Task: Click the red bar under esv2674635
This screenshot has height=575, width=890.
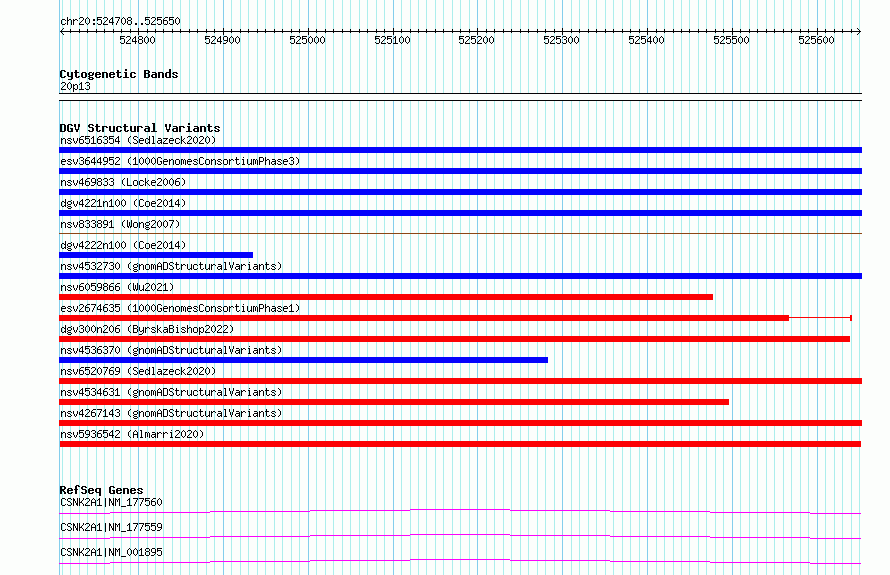Action: tap(424, 318)
